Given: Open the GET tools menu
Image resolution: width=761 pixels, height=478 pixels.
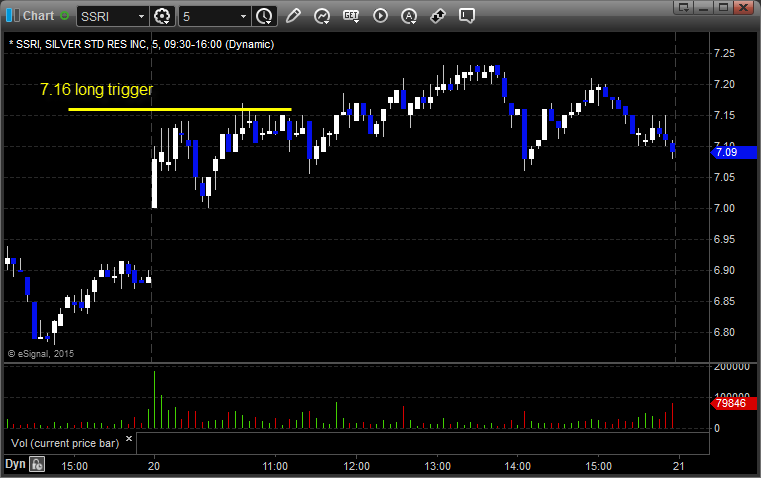Looking at the screenshot, I should (x=351, y=16).
